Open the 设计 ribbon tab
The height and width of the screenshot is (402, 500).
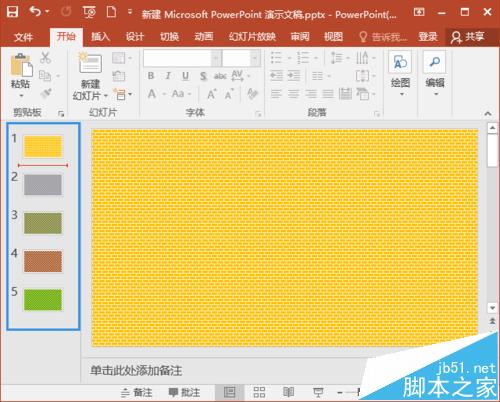(x=135, y=36)
